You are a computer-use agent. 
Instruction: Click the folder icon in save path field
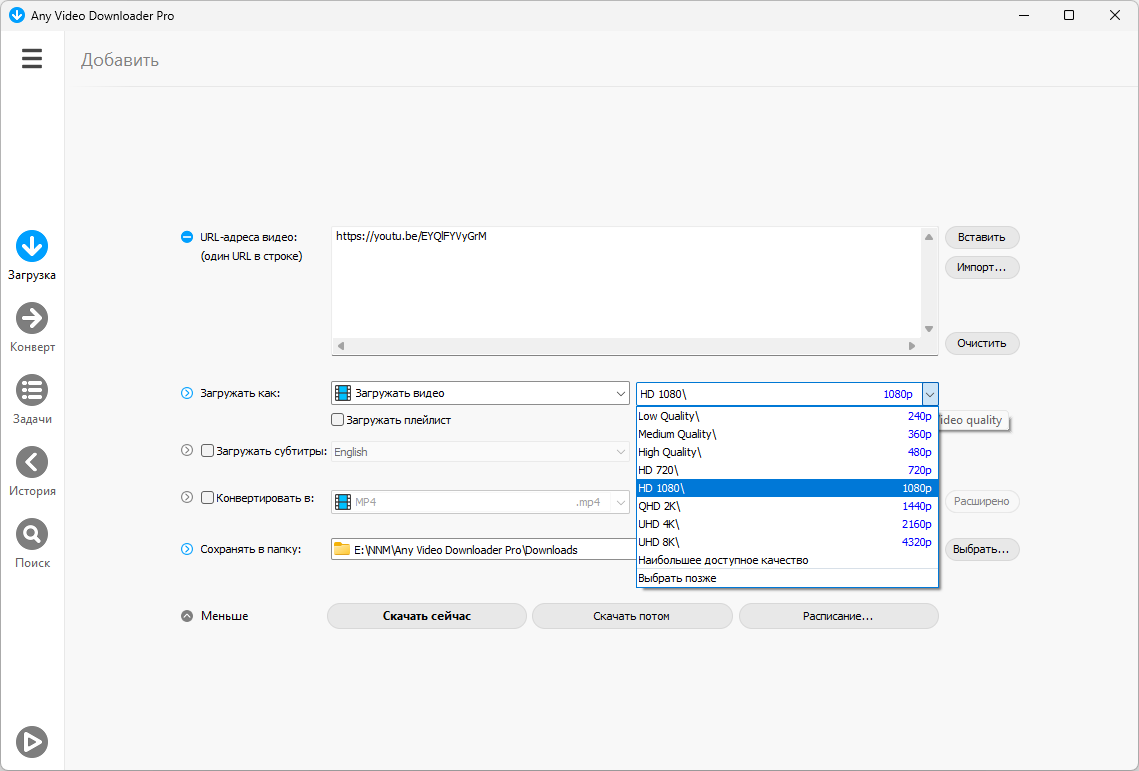point(342,549)
